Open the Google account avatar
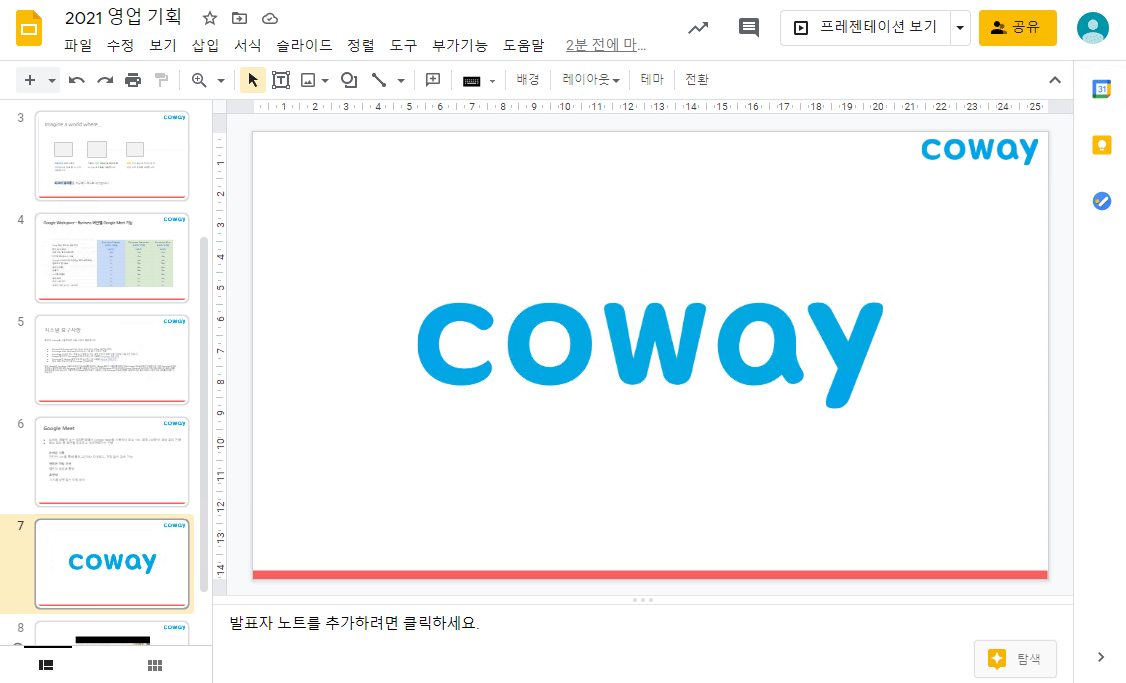This screenshot has width=1126, height=683. point(1092,28)
